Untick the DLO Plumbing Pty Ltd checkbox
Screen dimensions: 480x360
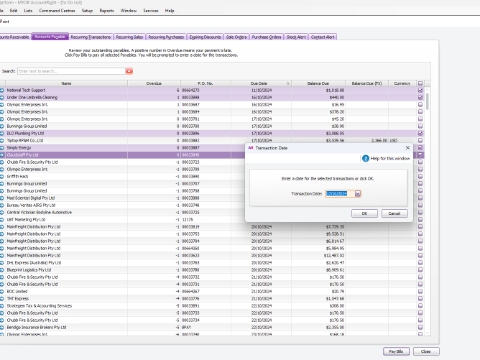(420, 133)
